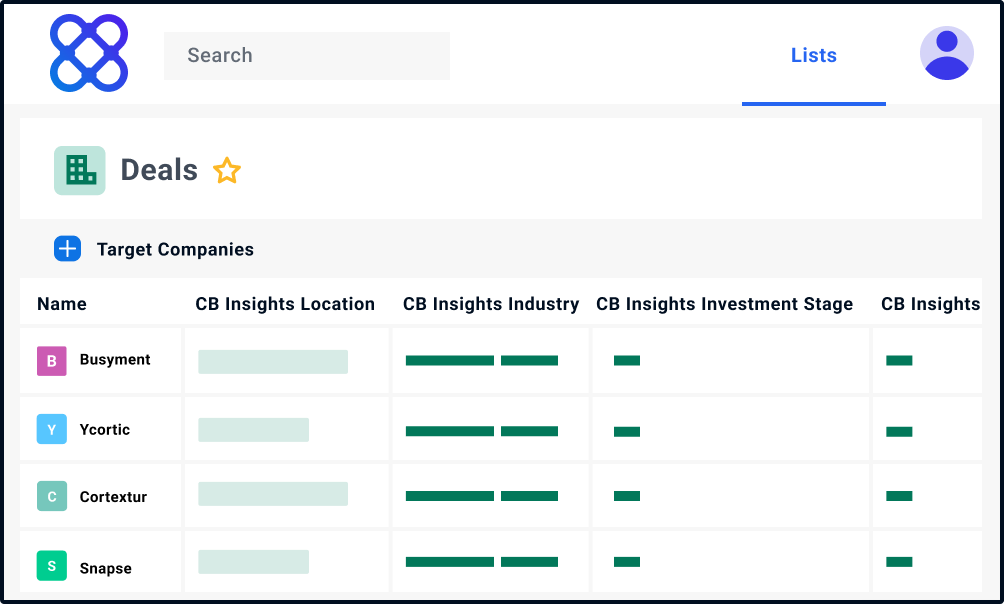The image size is (1004, 604).
Task: Click the blue Y avatar for Ycortic
Action: click(52, 429)
